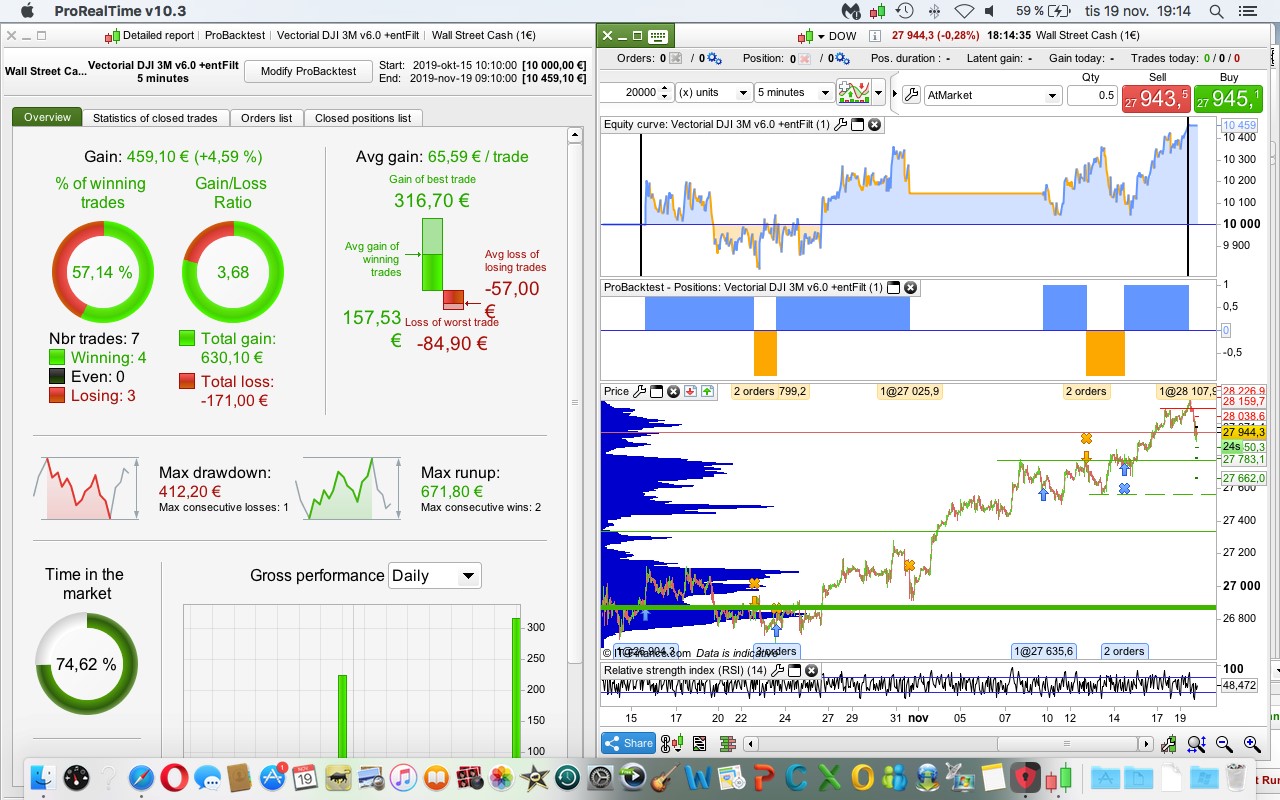This screenshot has height=800, width=1280.
Task: Click the instrument info icon beside DOW
Action: click(874, 36)
